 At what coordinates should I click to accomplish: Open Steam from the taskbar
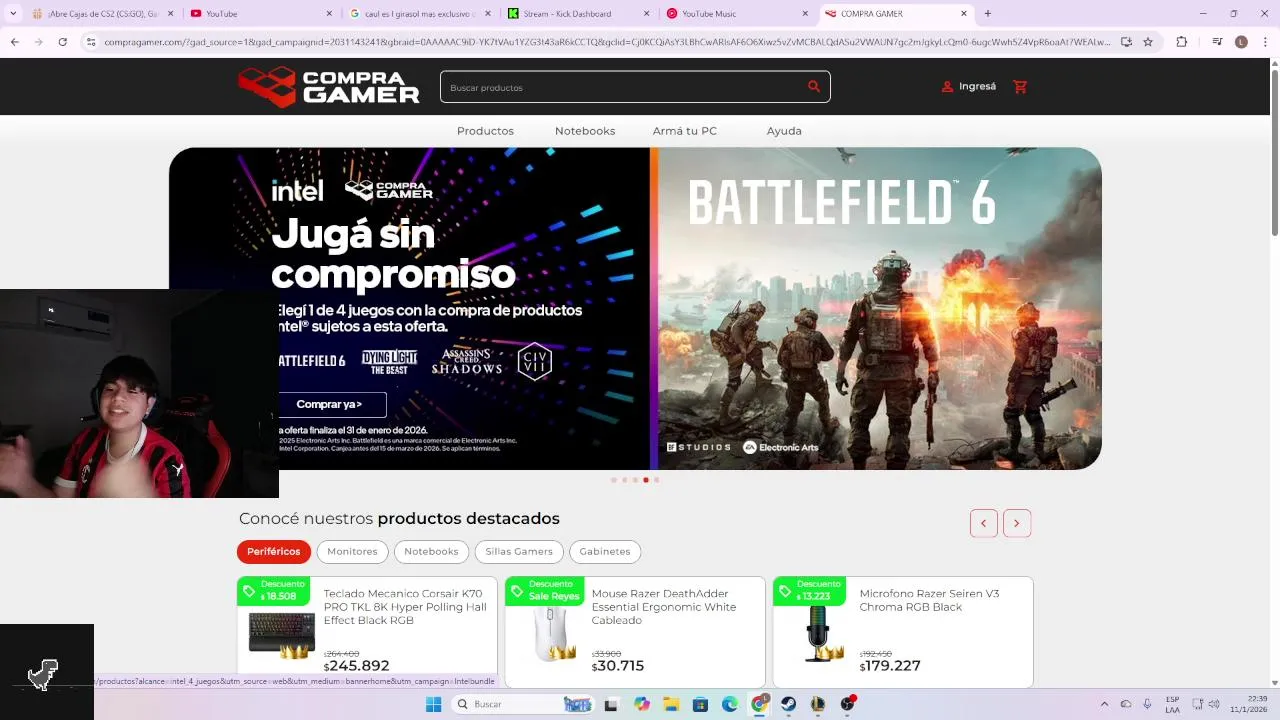click(x=789, y=704)
